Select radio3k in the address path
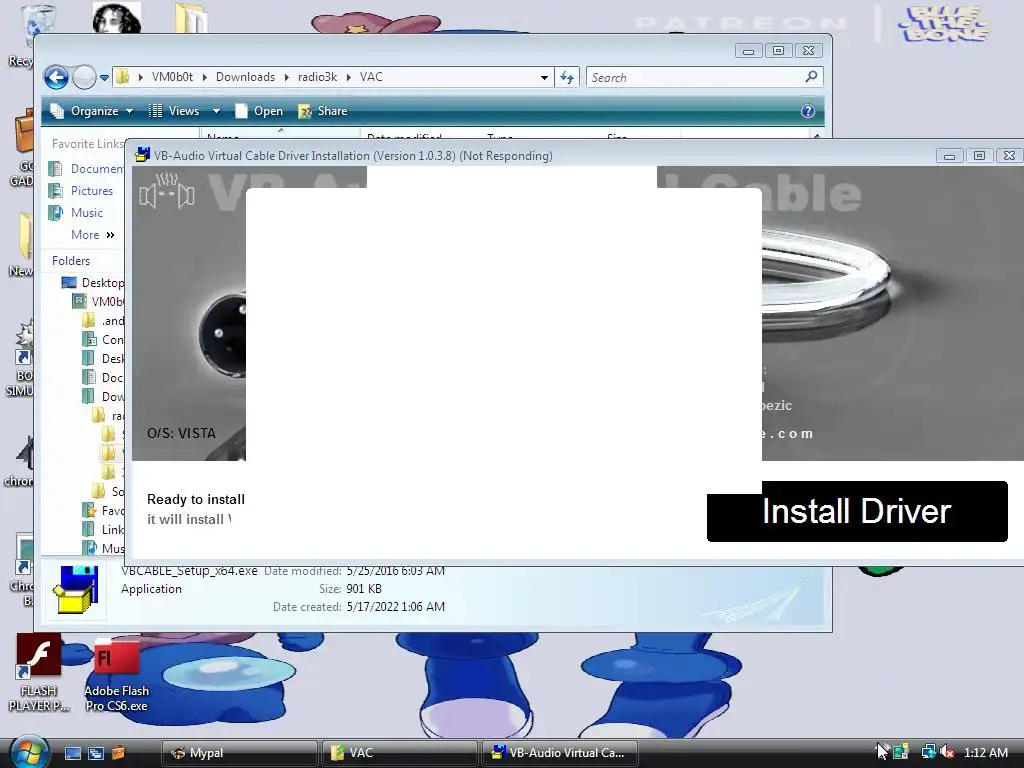This screenshot has height=768, width=1024. pos(317,77)
